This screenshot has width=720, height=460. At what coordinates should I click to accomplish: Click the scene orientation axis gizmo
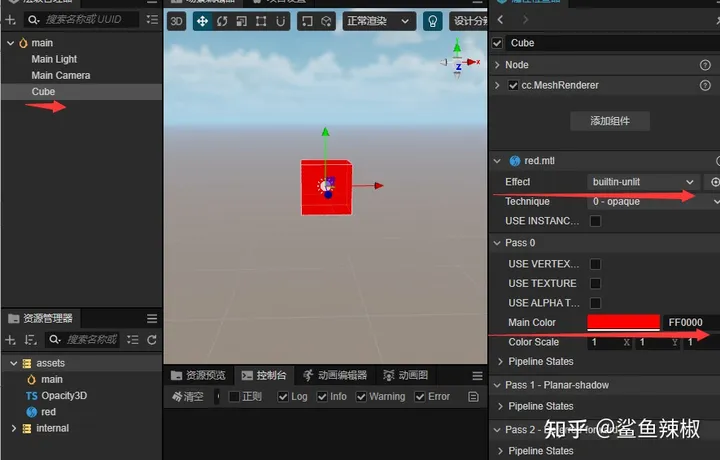point(459,60)
